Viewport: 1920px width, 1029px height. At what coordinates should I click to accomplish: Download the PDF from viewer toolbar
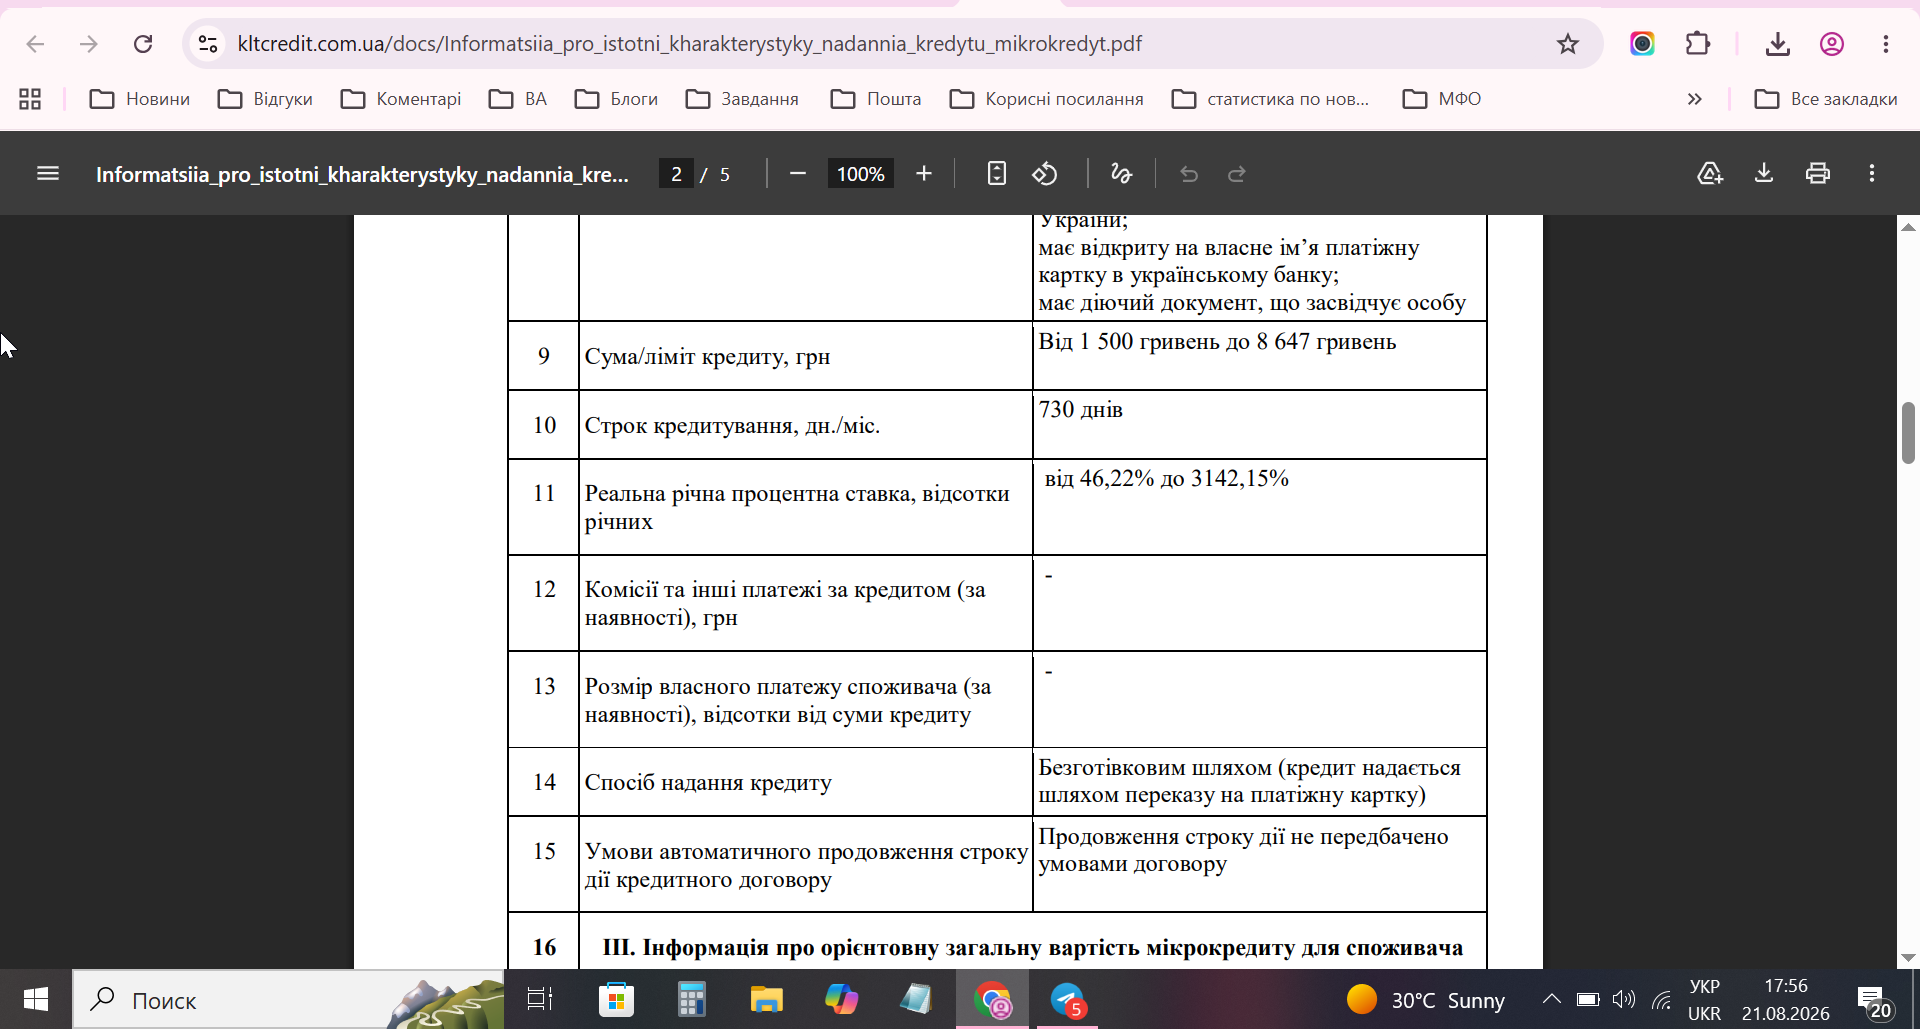click(1764, 174)
